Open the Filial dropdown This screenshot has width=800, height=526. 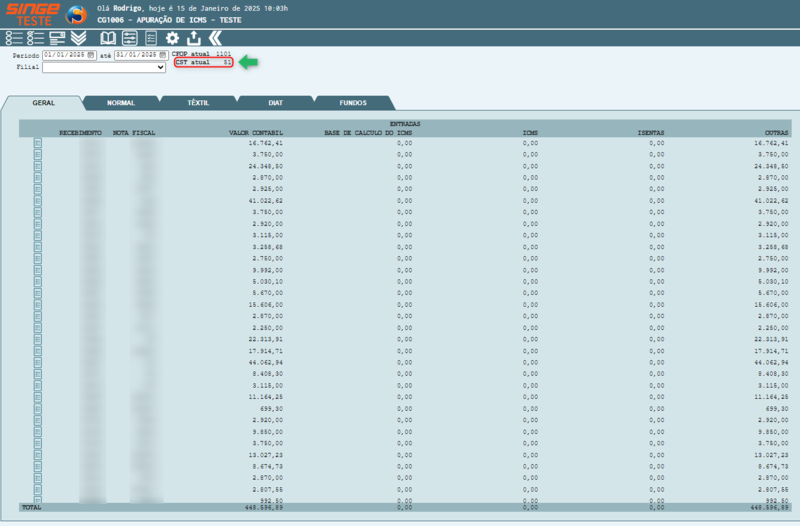[104, 68]
